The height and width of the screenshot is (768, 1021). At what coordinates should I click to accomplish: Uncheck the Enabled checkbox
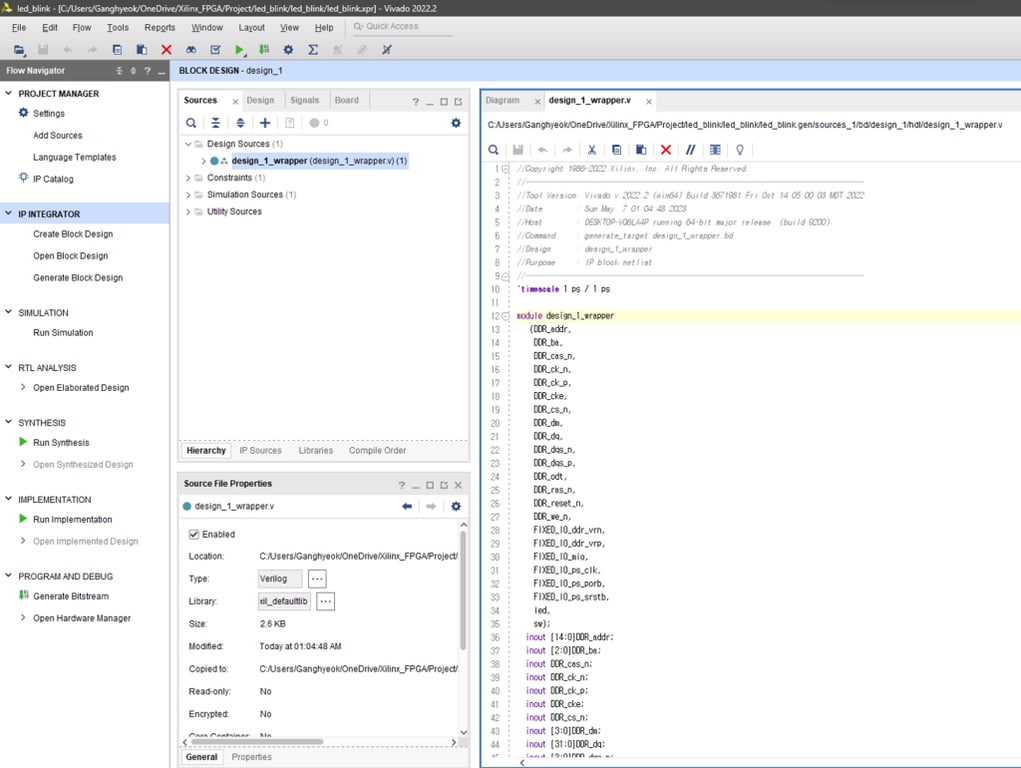click(x=194, y=534)
